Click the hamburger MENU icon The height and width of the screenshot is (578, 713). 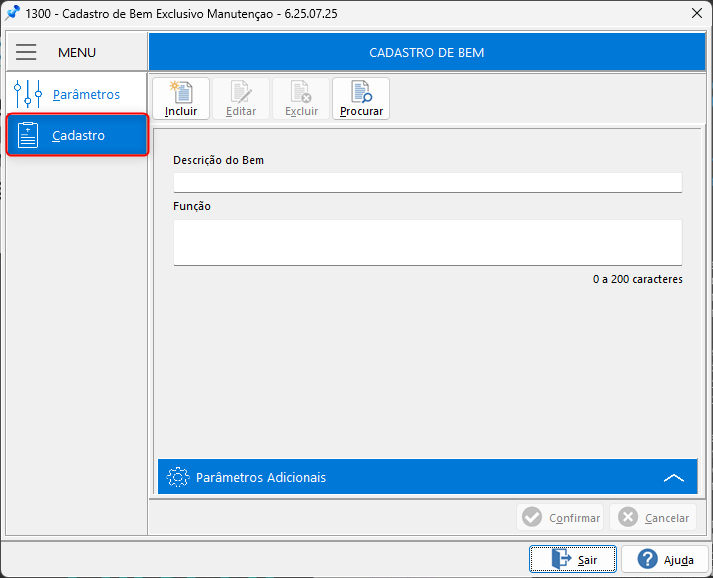(26, 52)
